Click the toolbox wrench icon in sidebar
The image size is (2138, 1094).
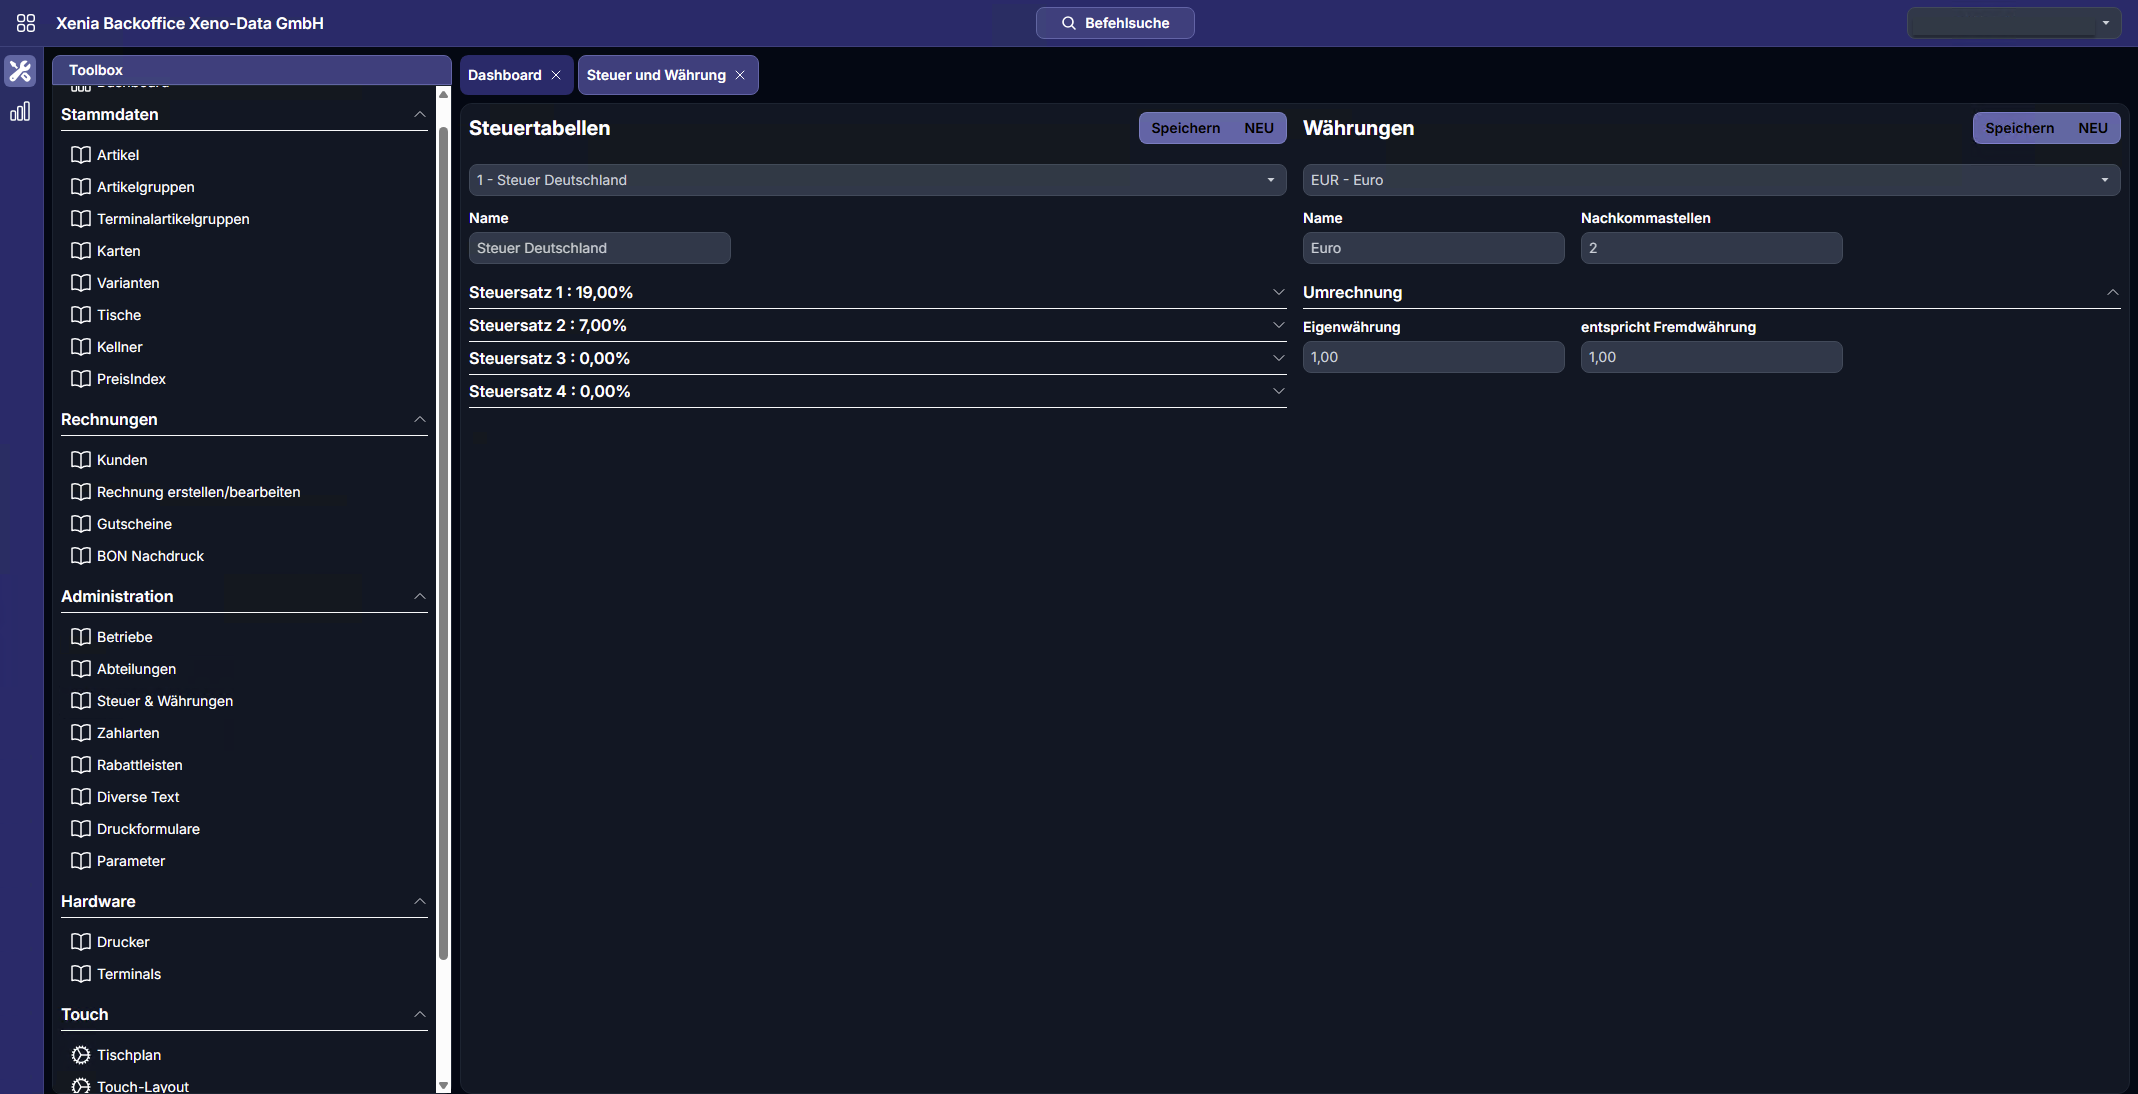[x=20, y=71]
